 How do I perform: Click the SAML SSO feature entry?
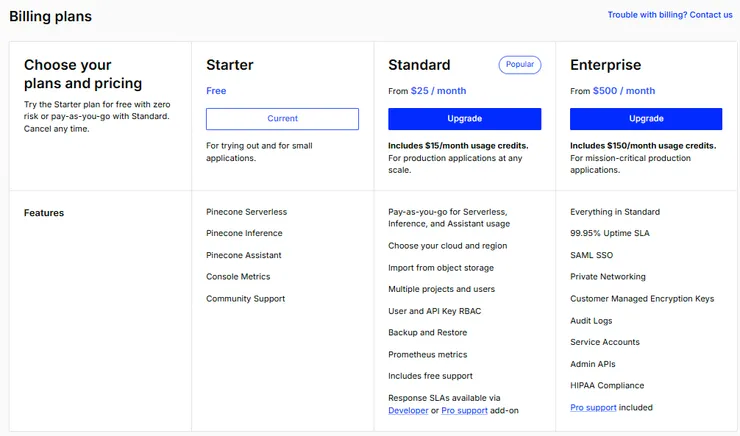click(591, 255)
